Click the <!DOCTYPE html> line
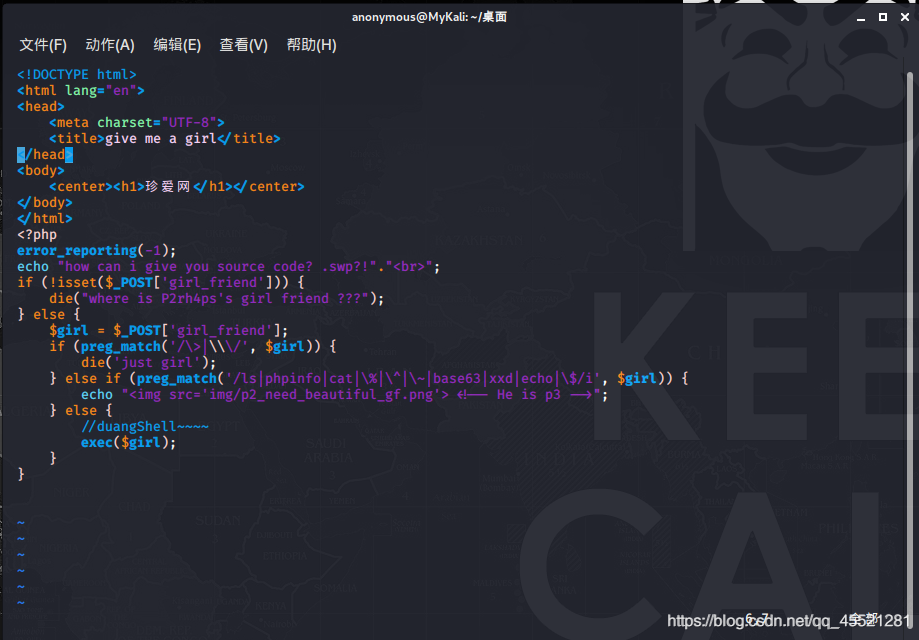 click(x=77, y=74)
